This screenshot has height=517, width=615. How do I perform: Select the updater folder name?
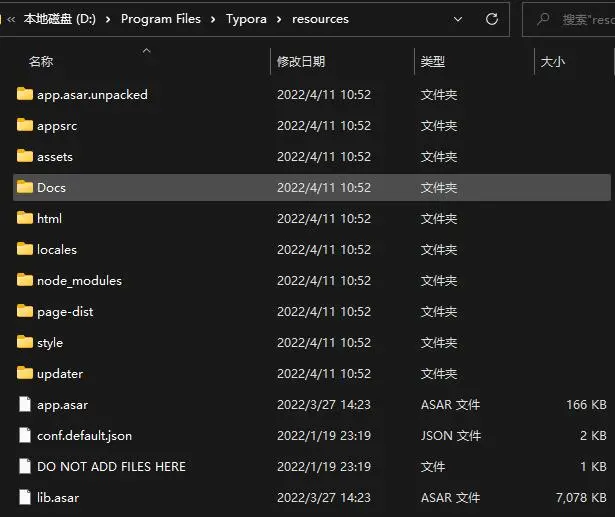pyautogui.click(x=60, y=374)
